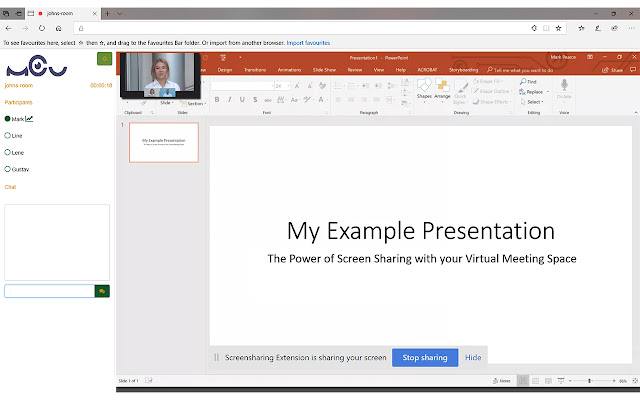Screen dimensions: 640x400
Task: Click the zoom slider in status bar
Action: tap(589, 381)
